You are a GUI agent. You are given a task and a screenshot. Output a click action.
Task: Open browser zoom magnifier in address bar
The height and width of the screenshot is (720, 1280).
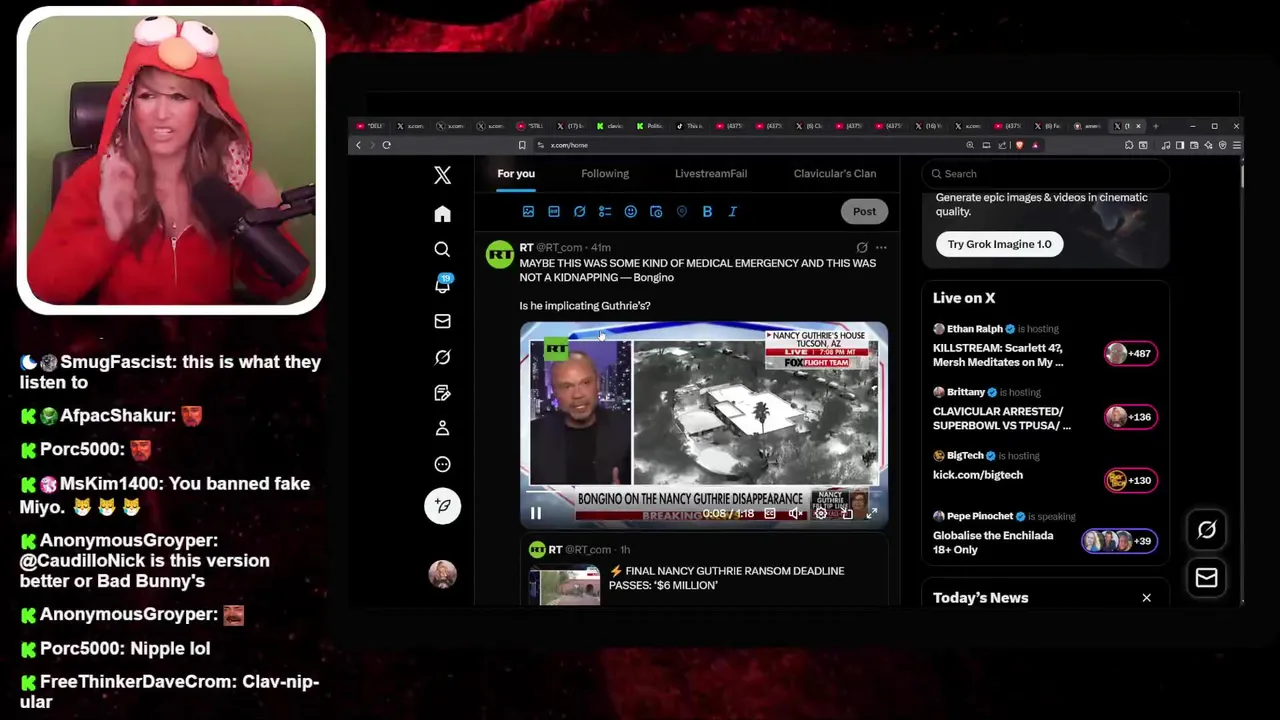969,146
